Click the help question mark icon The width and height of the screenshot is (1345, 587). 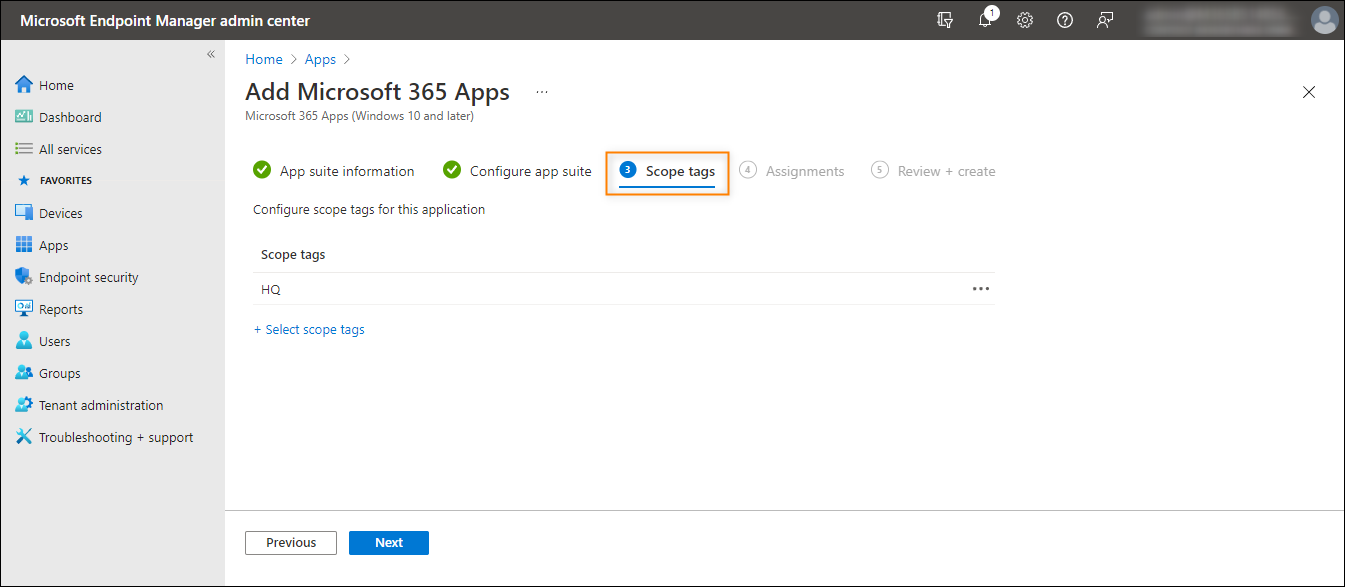coord(1065,20)
